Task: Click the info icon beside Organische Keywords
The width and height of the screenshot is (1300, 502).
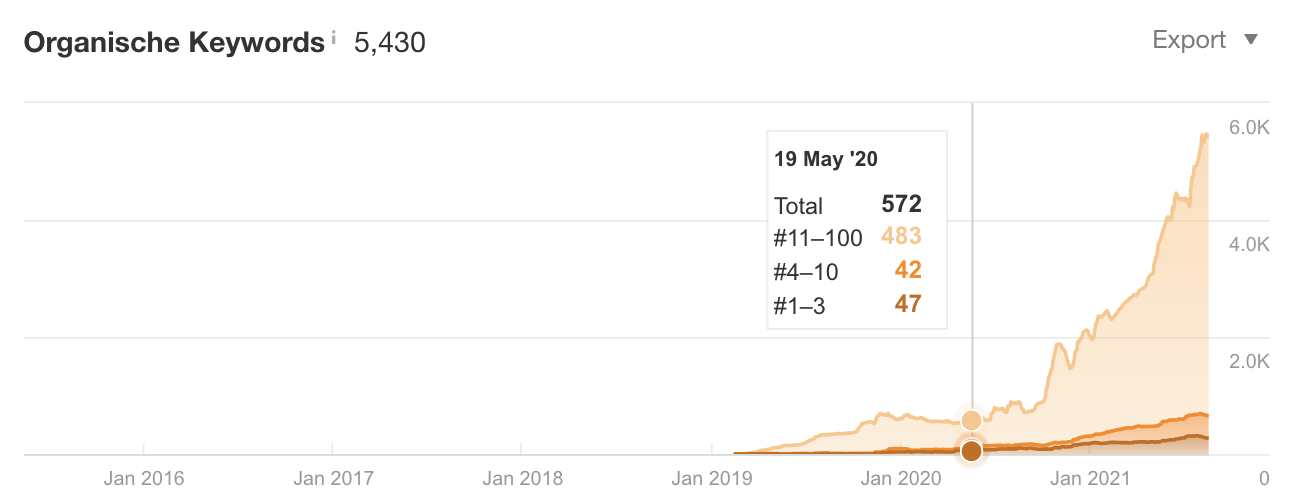Action: 333,37
